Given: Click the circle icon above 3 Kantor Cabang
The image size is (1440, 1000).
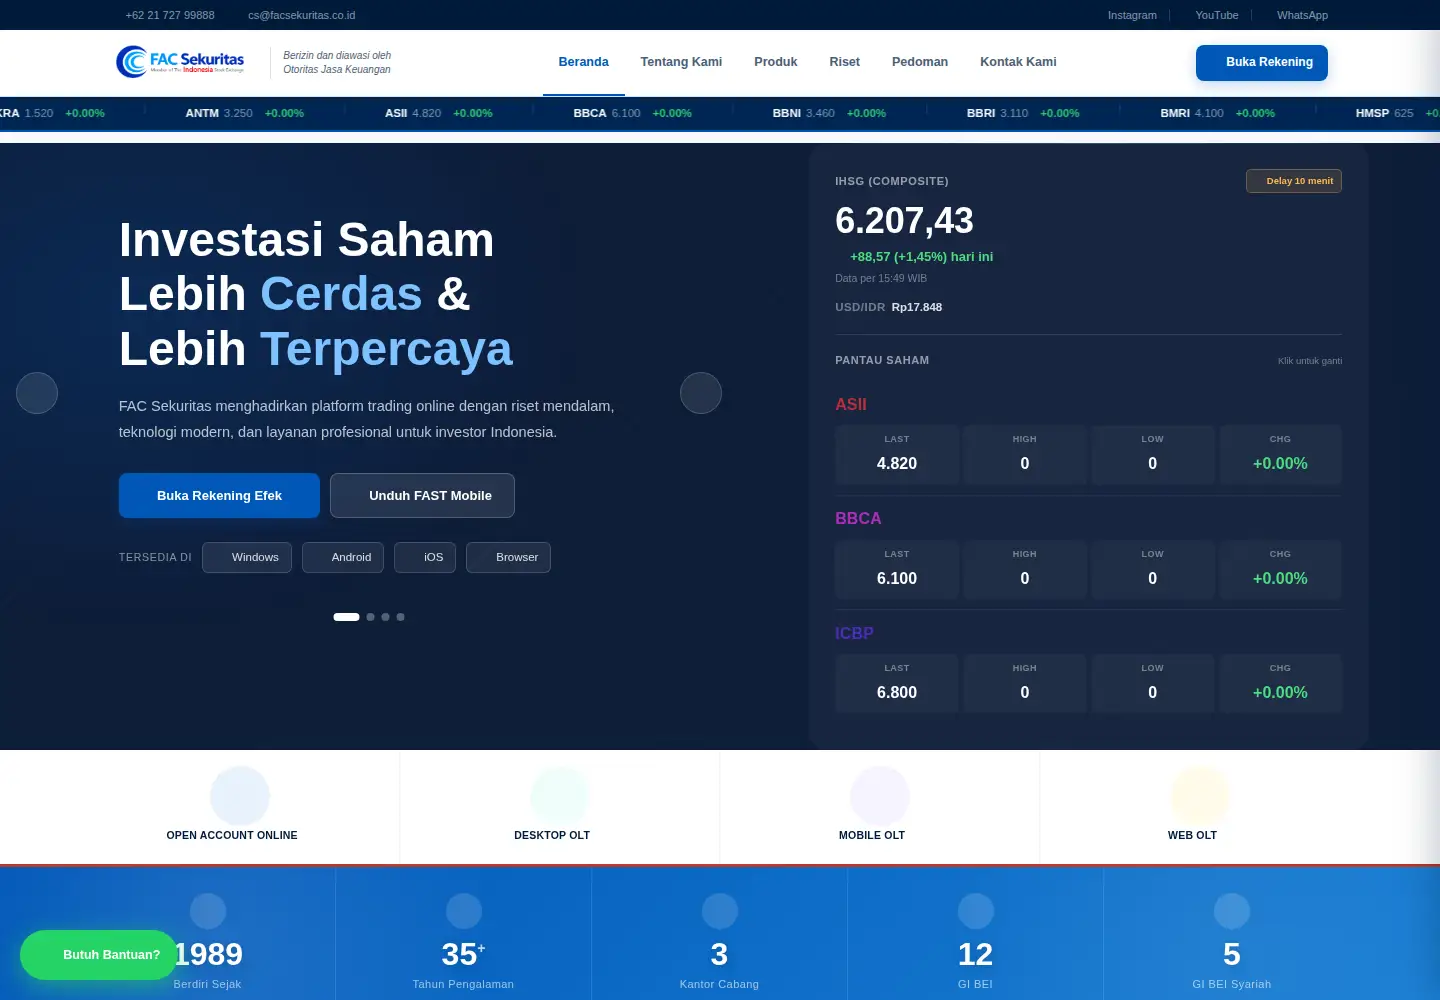Looking at the screenshot, I should click(x=720, y=911).
